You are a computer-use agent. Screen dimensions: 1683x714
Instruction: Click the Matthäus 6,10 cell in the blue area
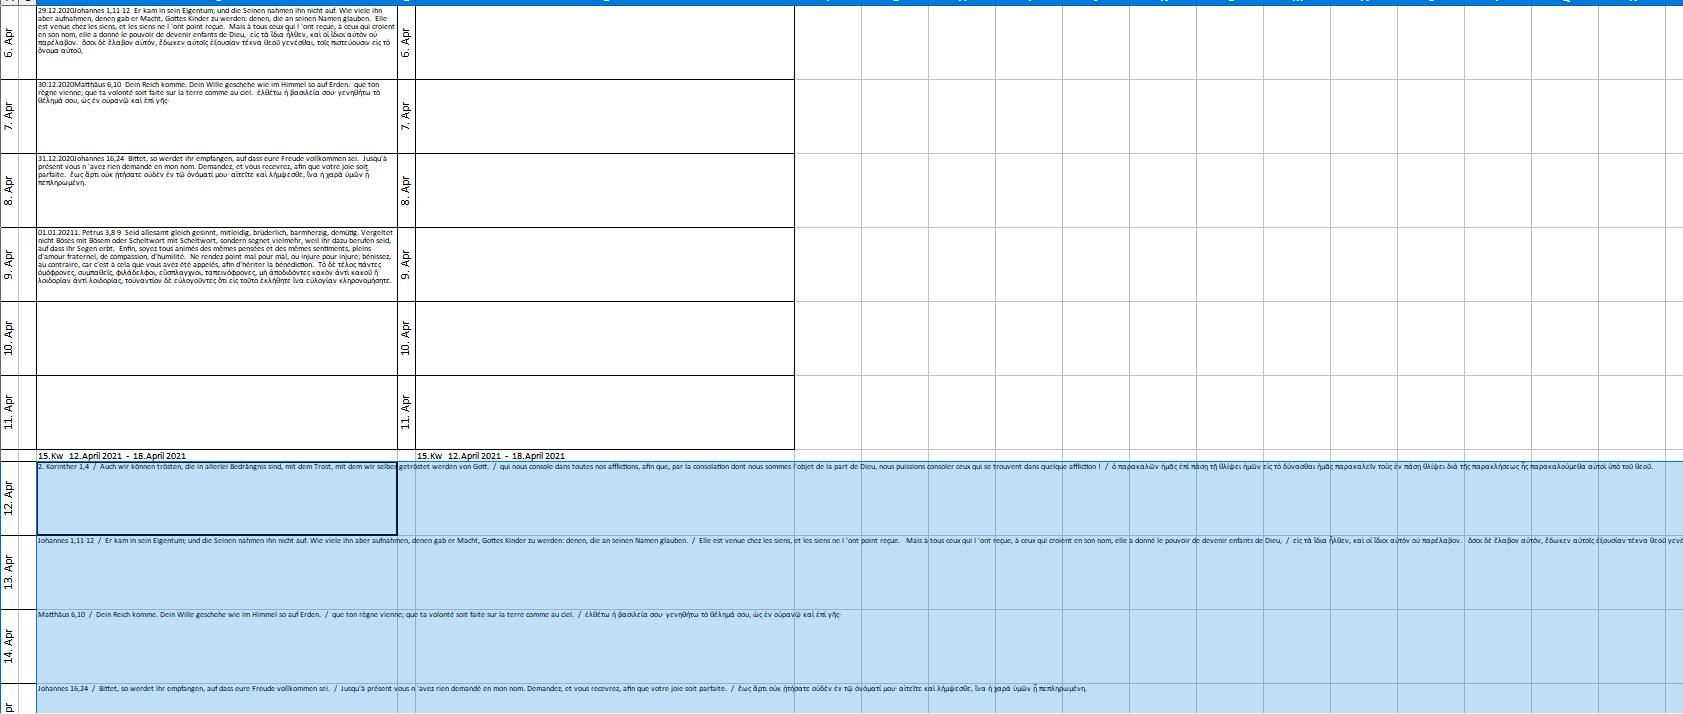(216, 645)
